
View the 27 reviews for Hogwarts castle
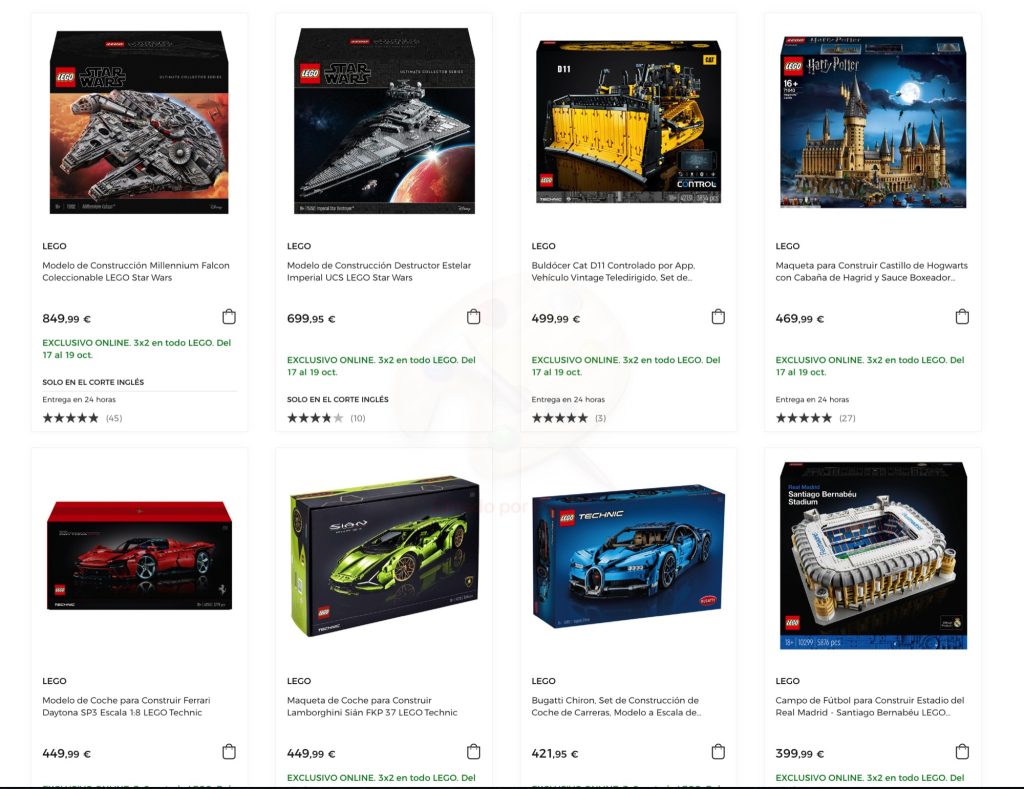[x=816, y=418]
